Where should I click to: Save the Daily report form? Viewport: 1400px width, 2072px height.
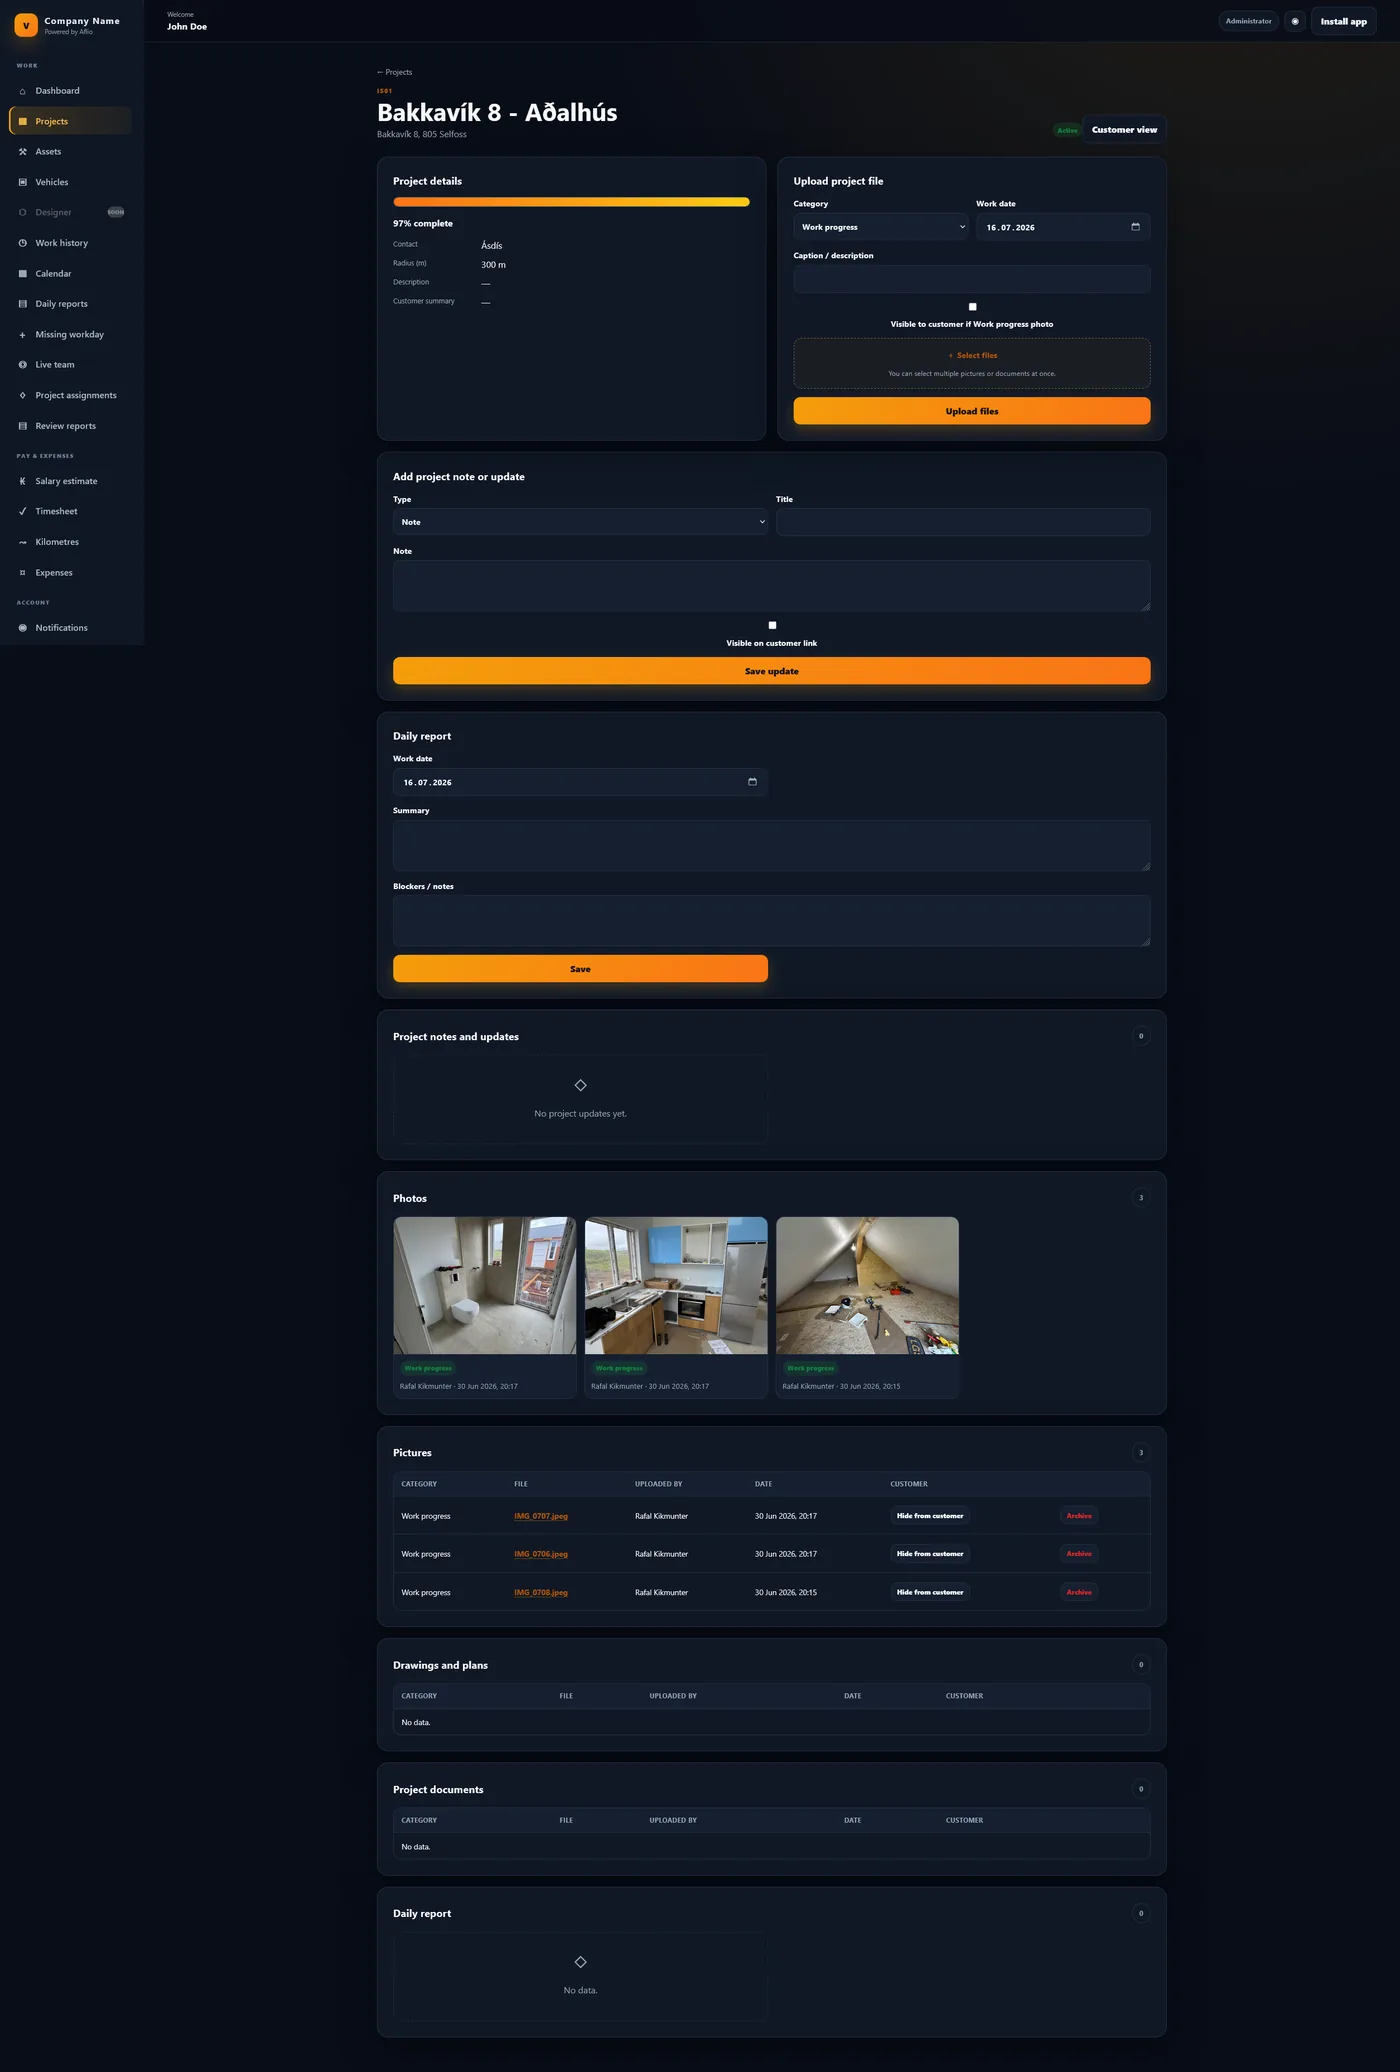[x=580, y=969]
